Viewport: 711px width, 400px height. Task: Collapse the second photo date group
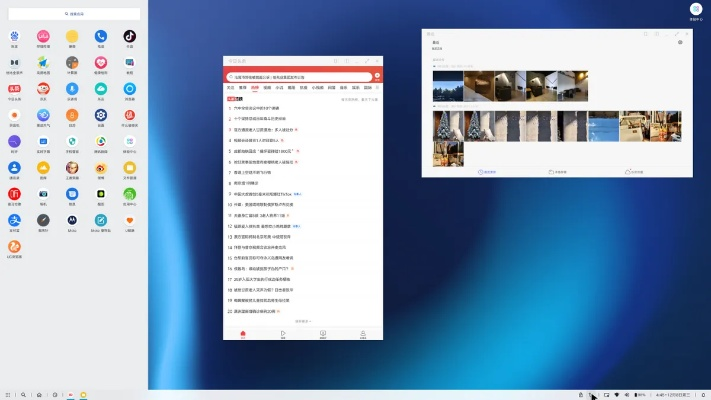coord(433,105)
